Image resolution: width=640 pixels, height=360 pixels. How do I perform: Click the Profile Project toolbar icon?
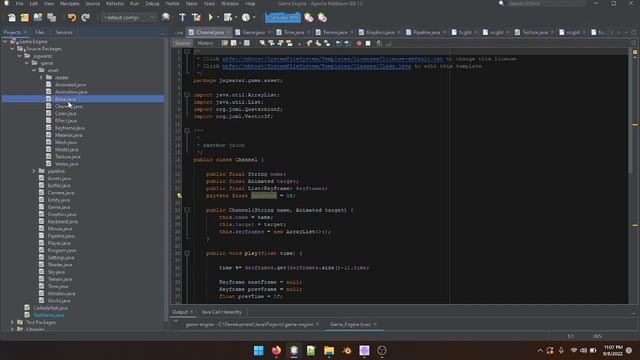pyautogui.click(x=246, y=18)
